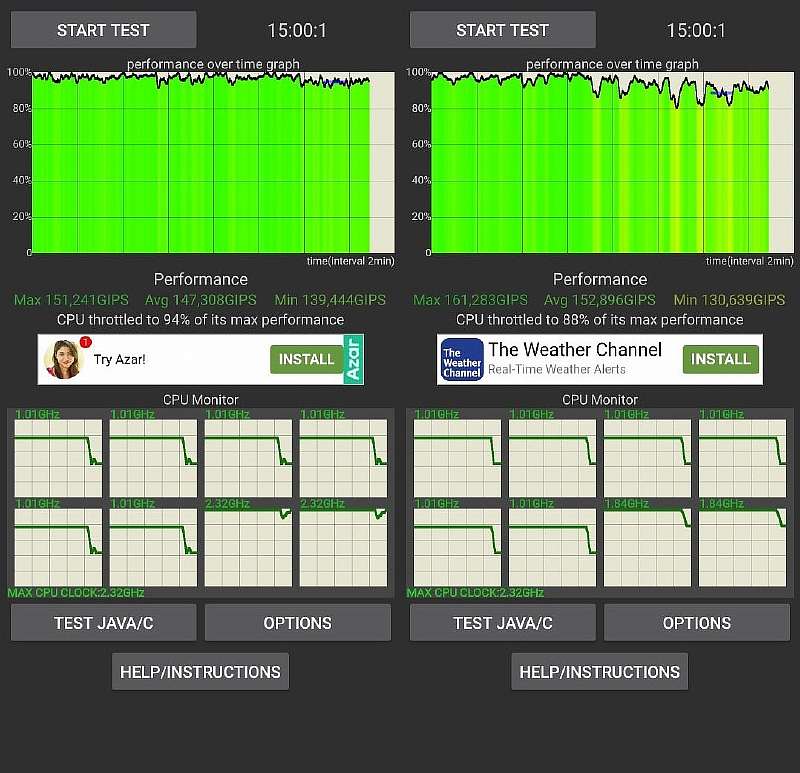Tap the 'Max 161,283GIPS' performance value
The height and width of the screenshot is (773, 800).
470,300
